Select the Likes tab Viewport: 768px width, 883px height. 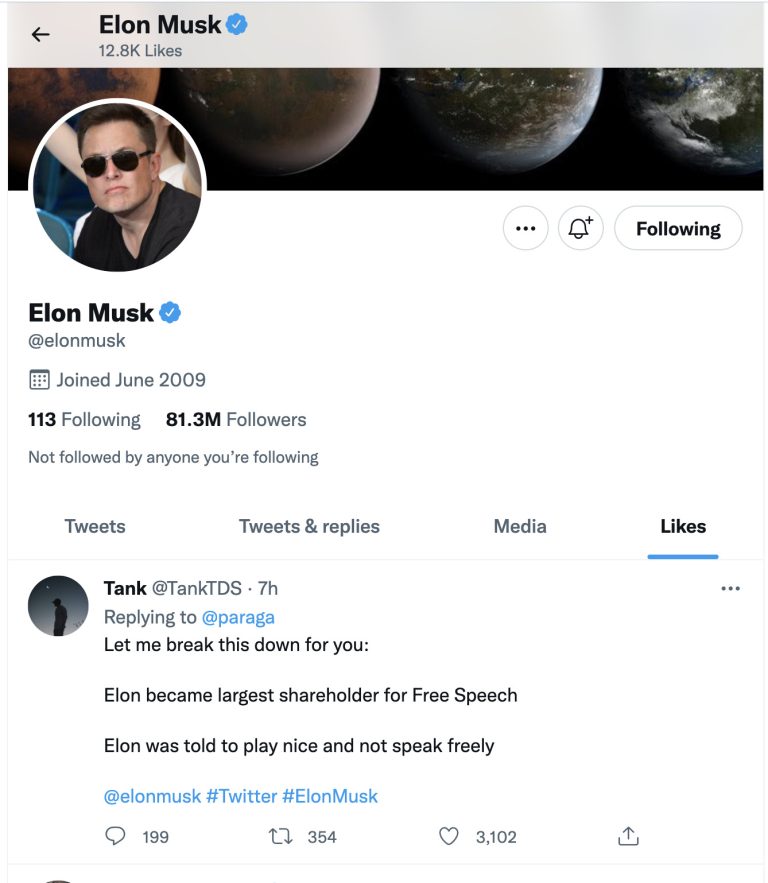683,526
